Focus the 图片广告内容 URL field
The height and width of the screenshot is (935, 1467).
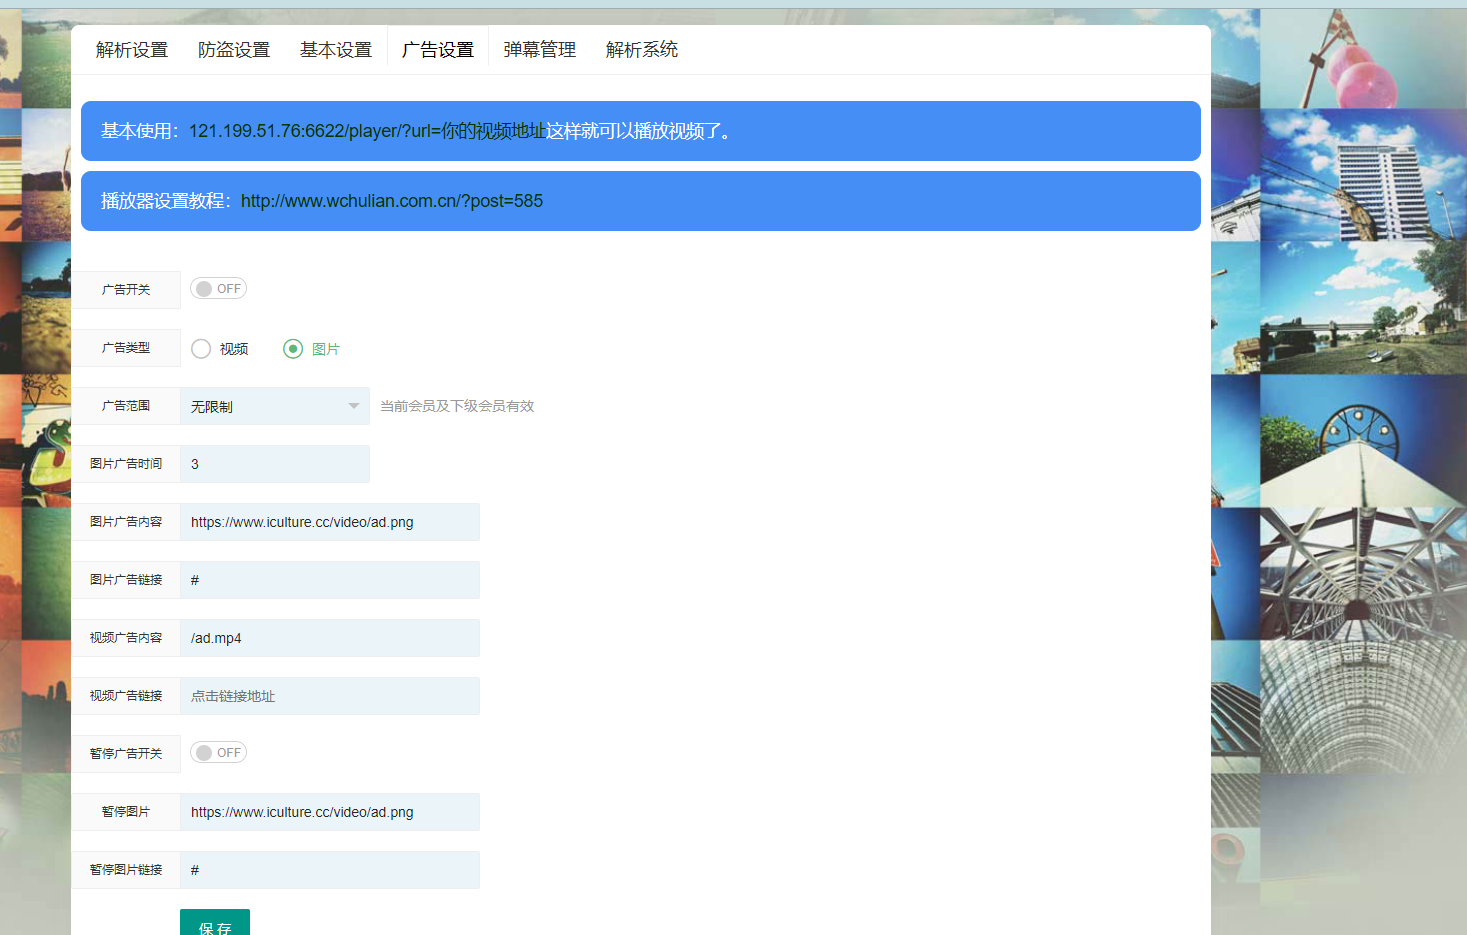tap(330, 522)
